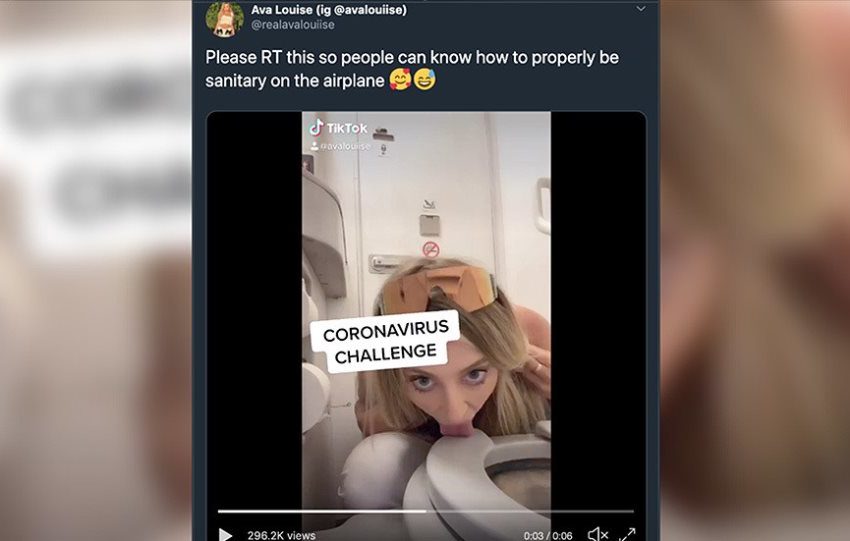Open the video in fullscreen mode
Screen dimensions: 850x541
pyautogui.click(x=627, y=534)
